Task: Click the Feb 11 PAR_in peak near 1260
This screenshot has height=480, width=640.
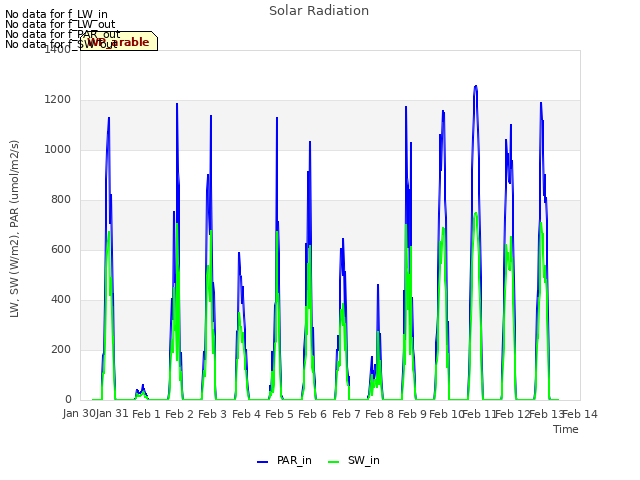Action: click(476, 87)
